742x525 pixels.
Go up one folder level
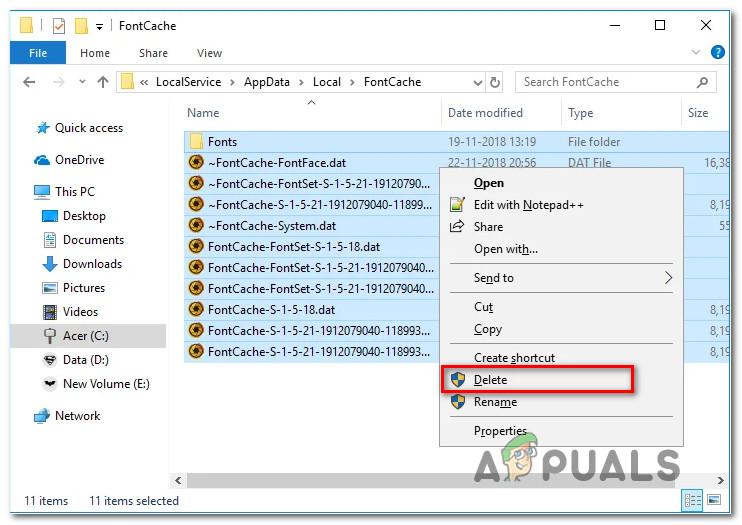click(103, 82)
